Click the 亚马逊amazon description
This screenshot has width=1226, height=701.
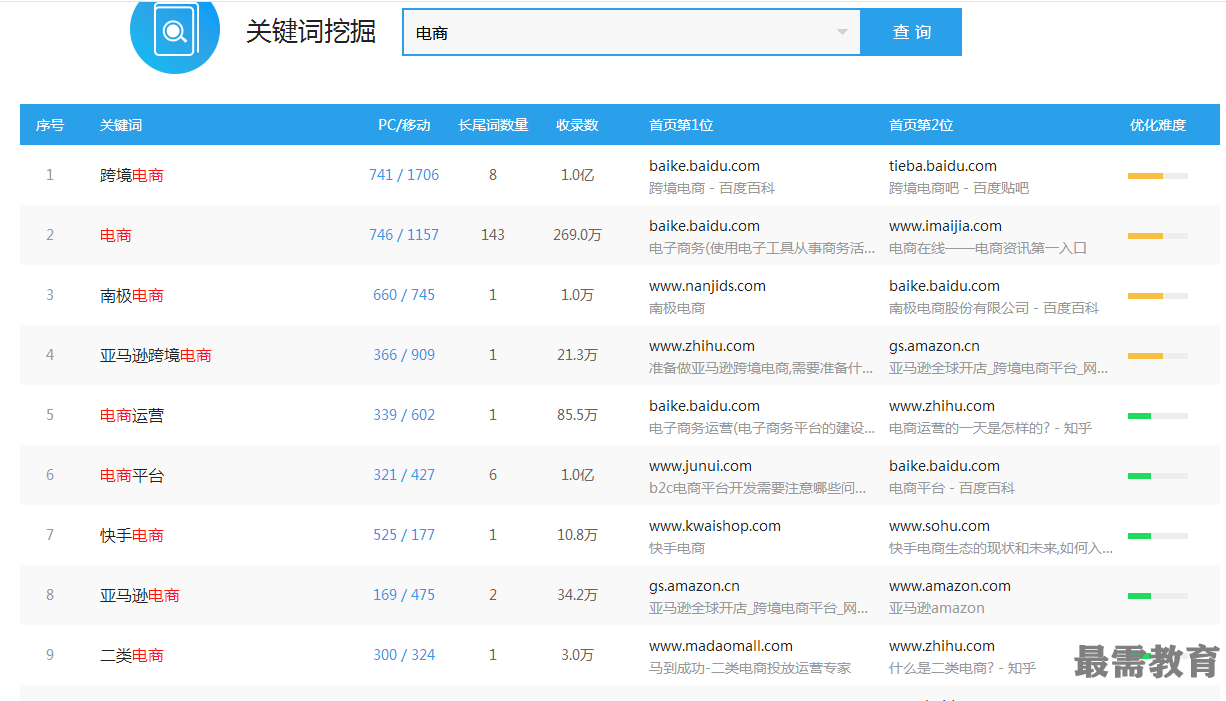[x=937, y=608]
